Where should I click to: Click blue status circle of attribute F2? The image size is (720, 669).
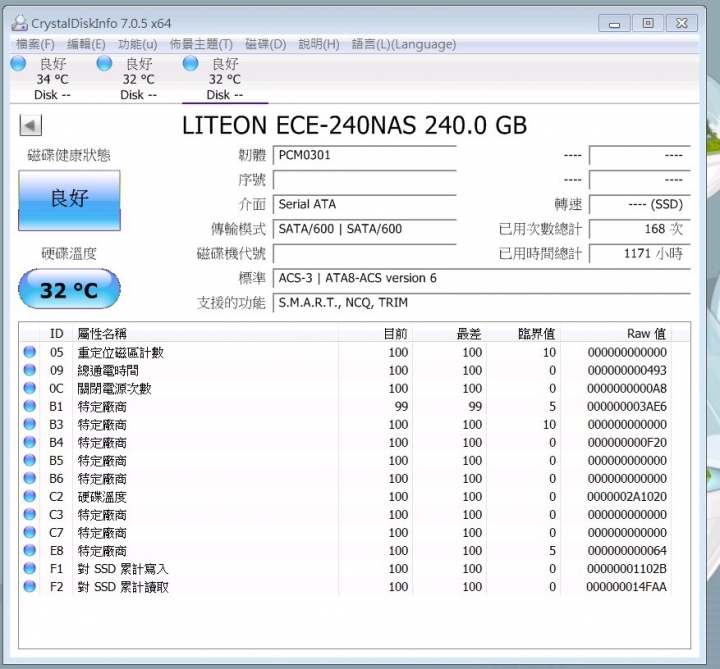pyautogui.click(x=29, y=586)
